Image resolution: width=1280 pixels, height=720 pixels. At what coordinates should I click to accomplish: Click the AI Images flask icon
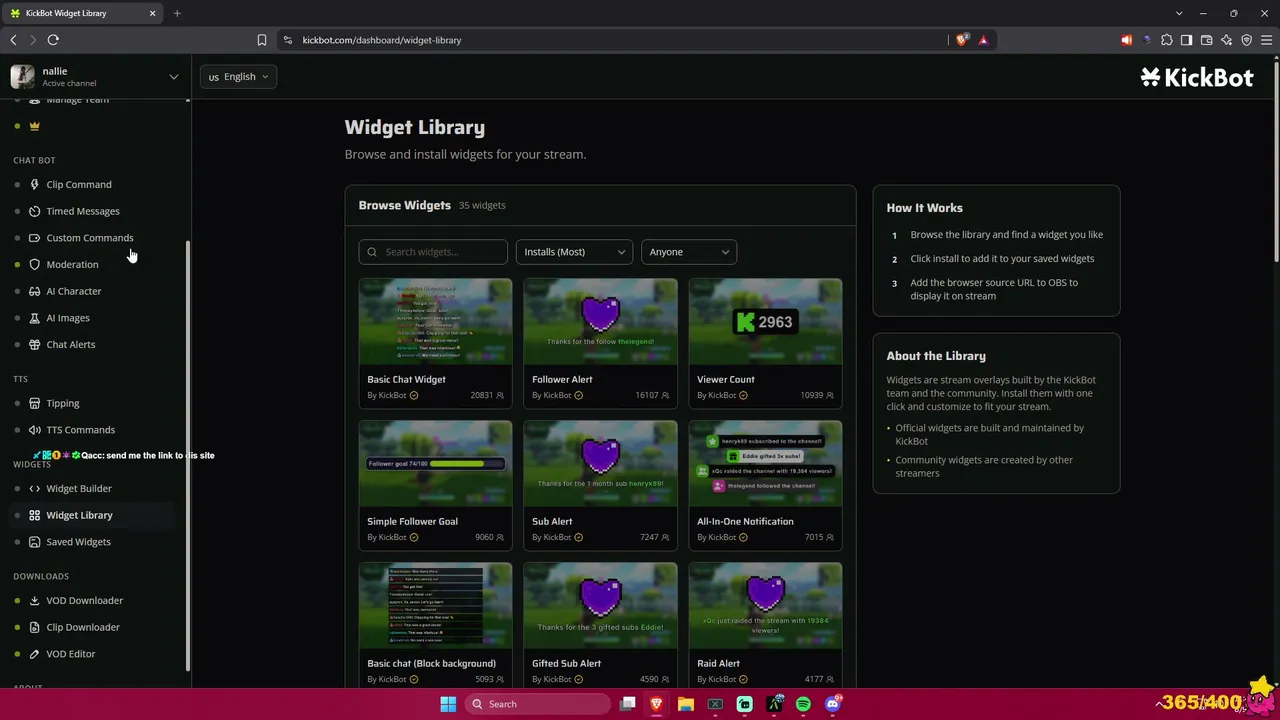click(x=35, y=318)
